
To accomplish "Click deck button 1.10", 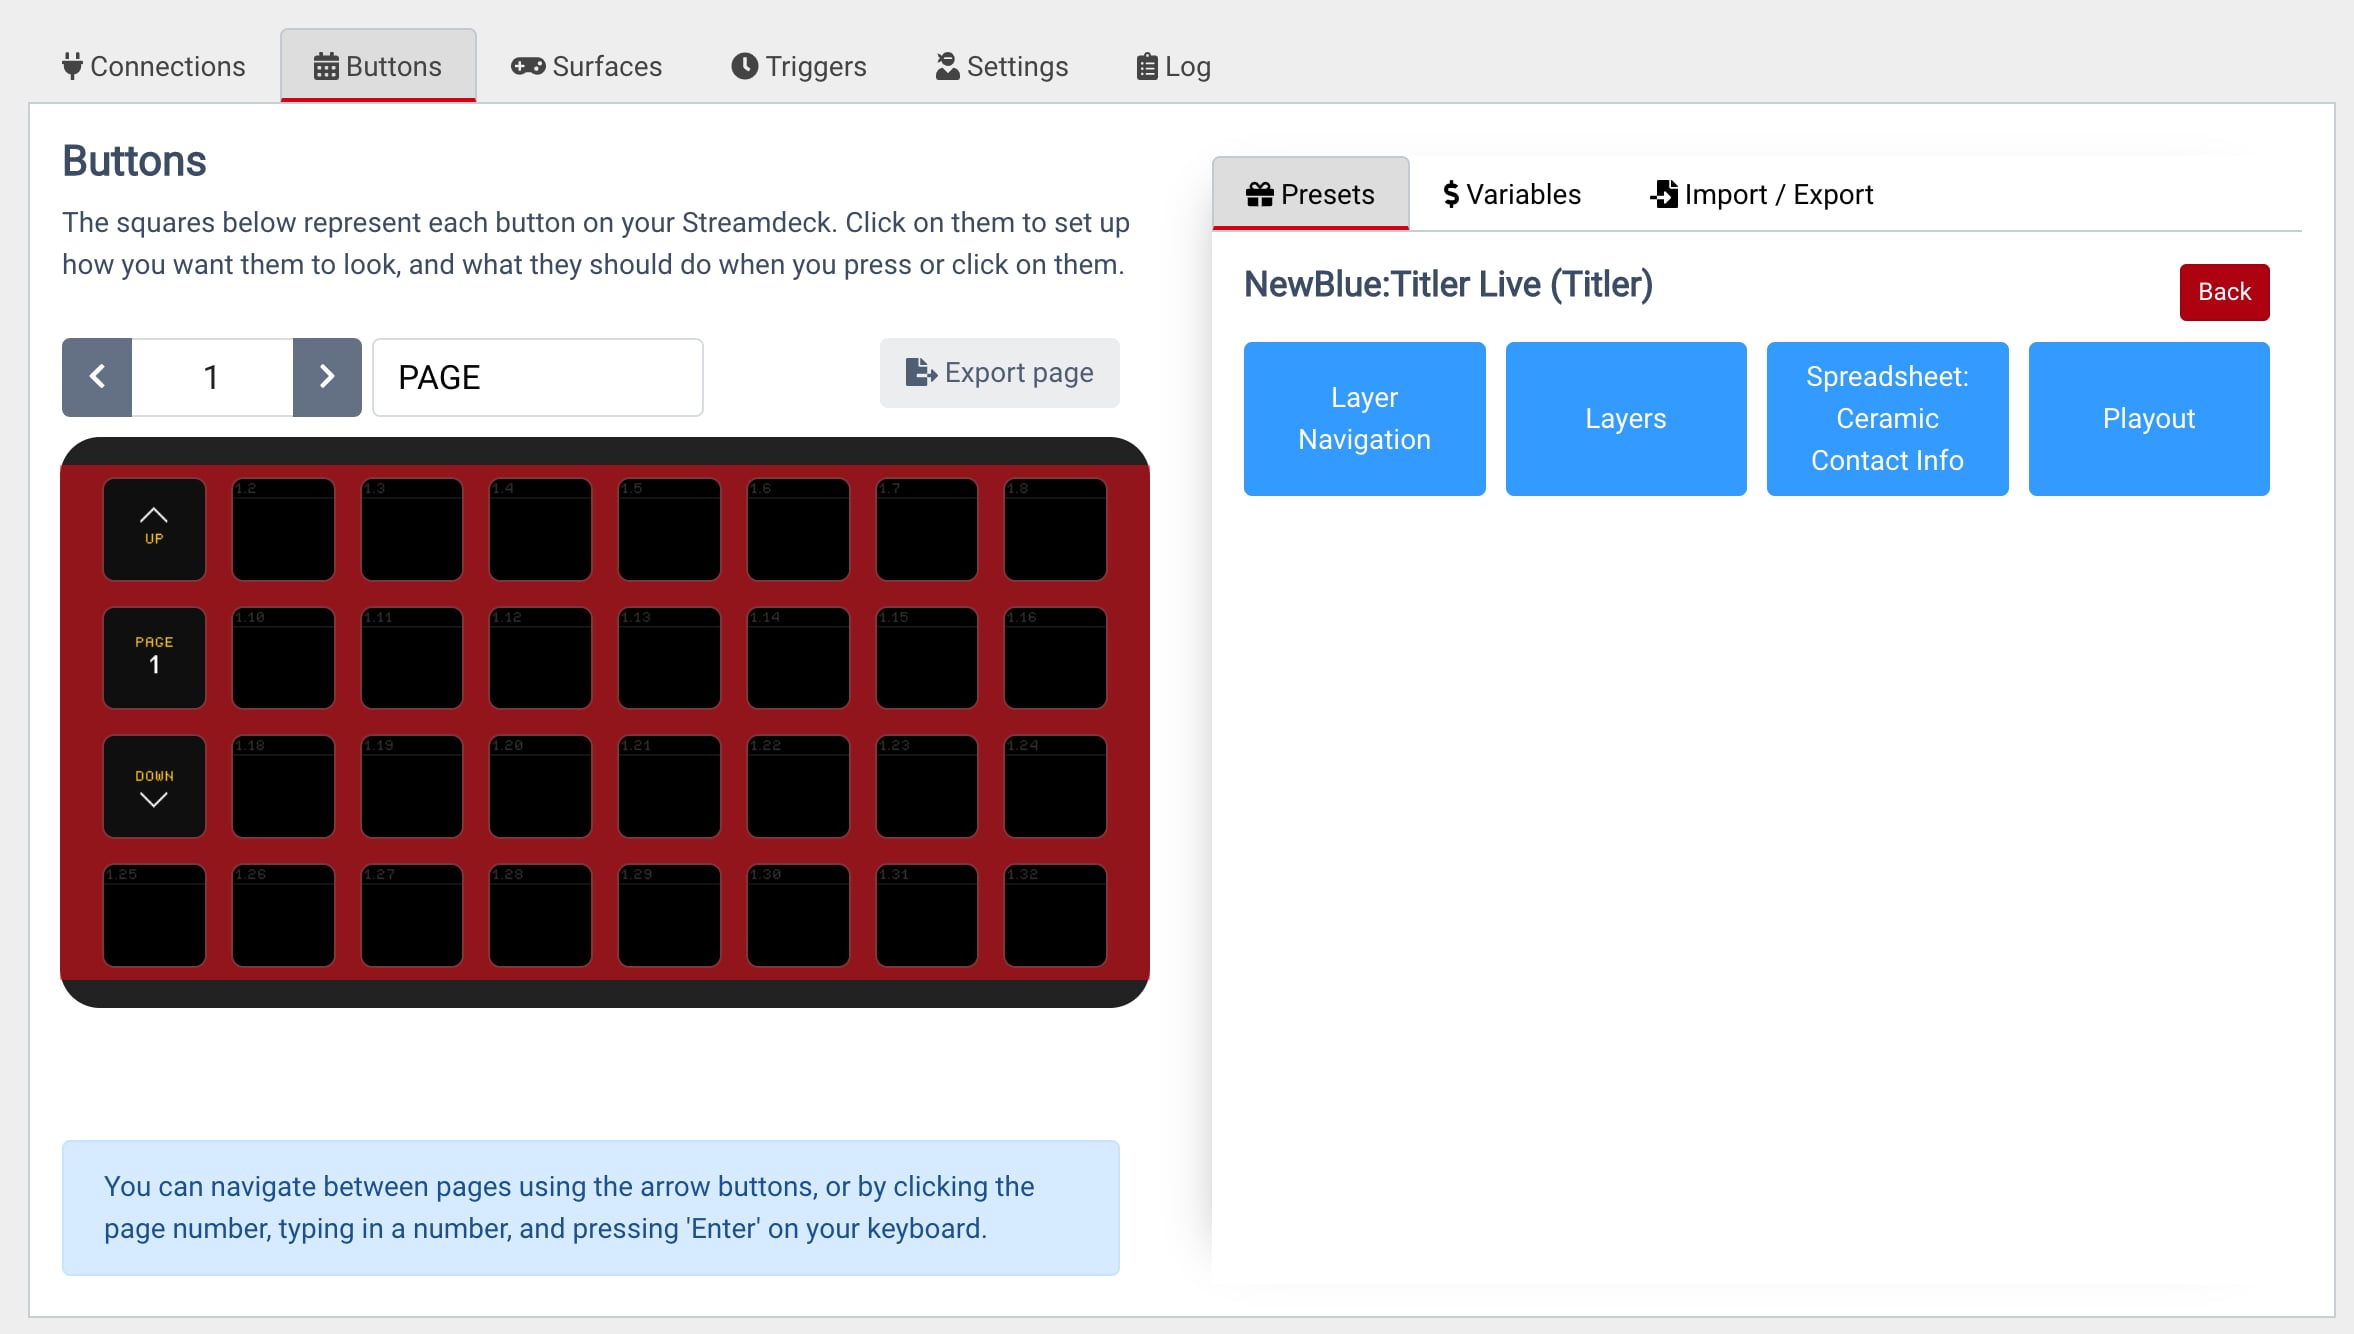I will point(283,658).
